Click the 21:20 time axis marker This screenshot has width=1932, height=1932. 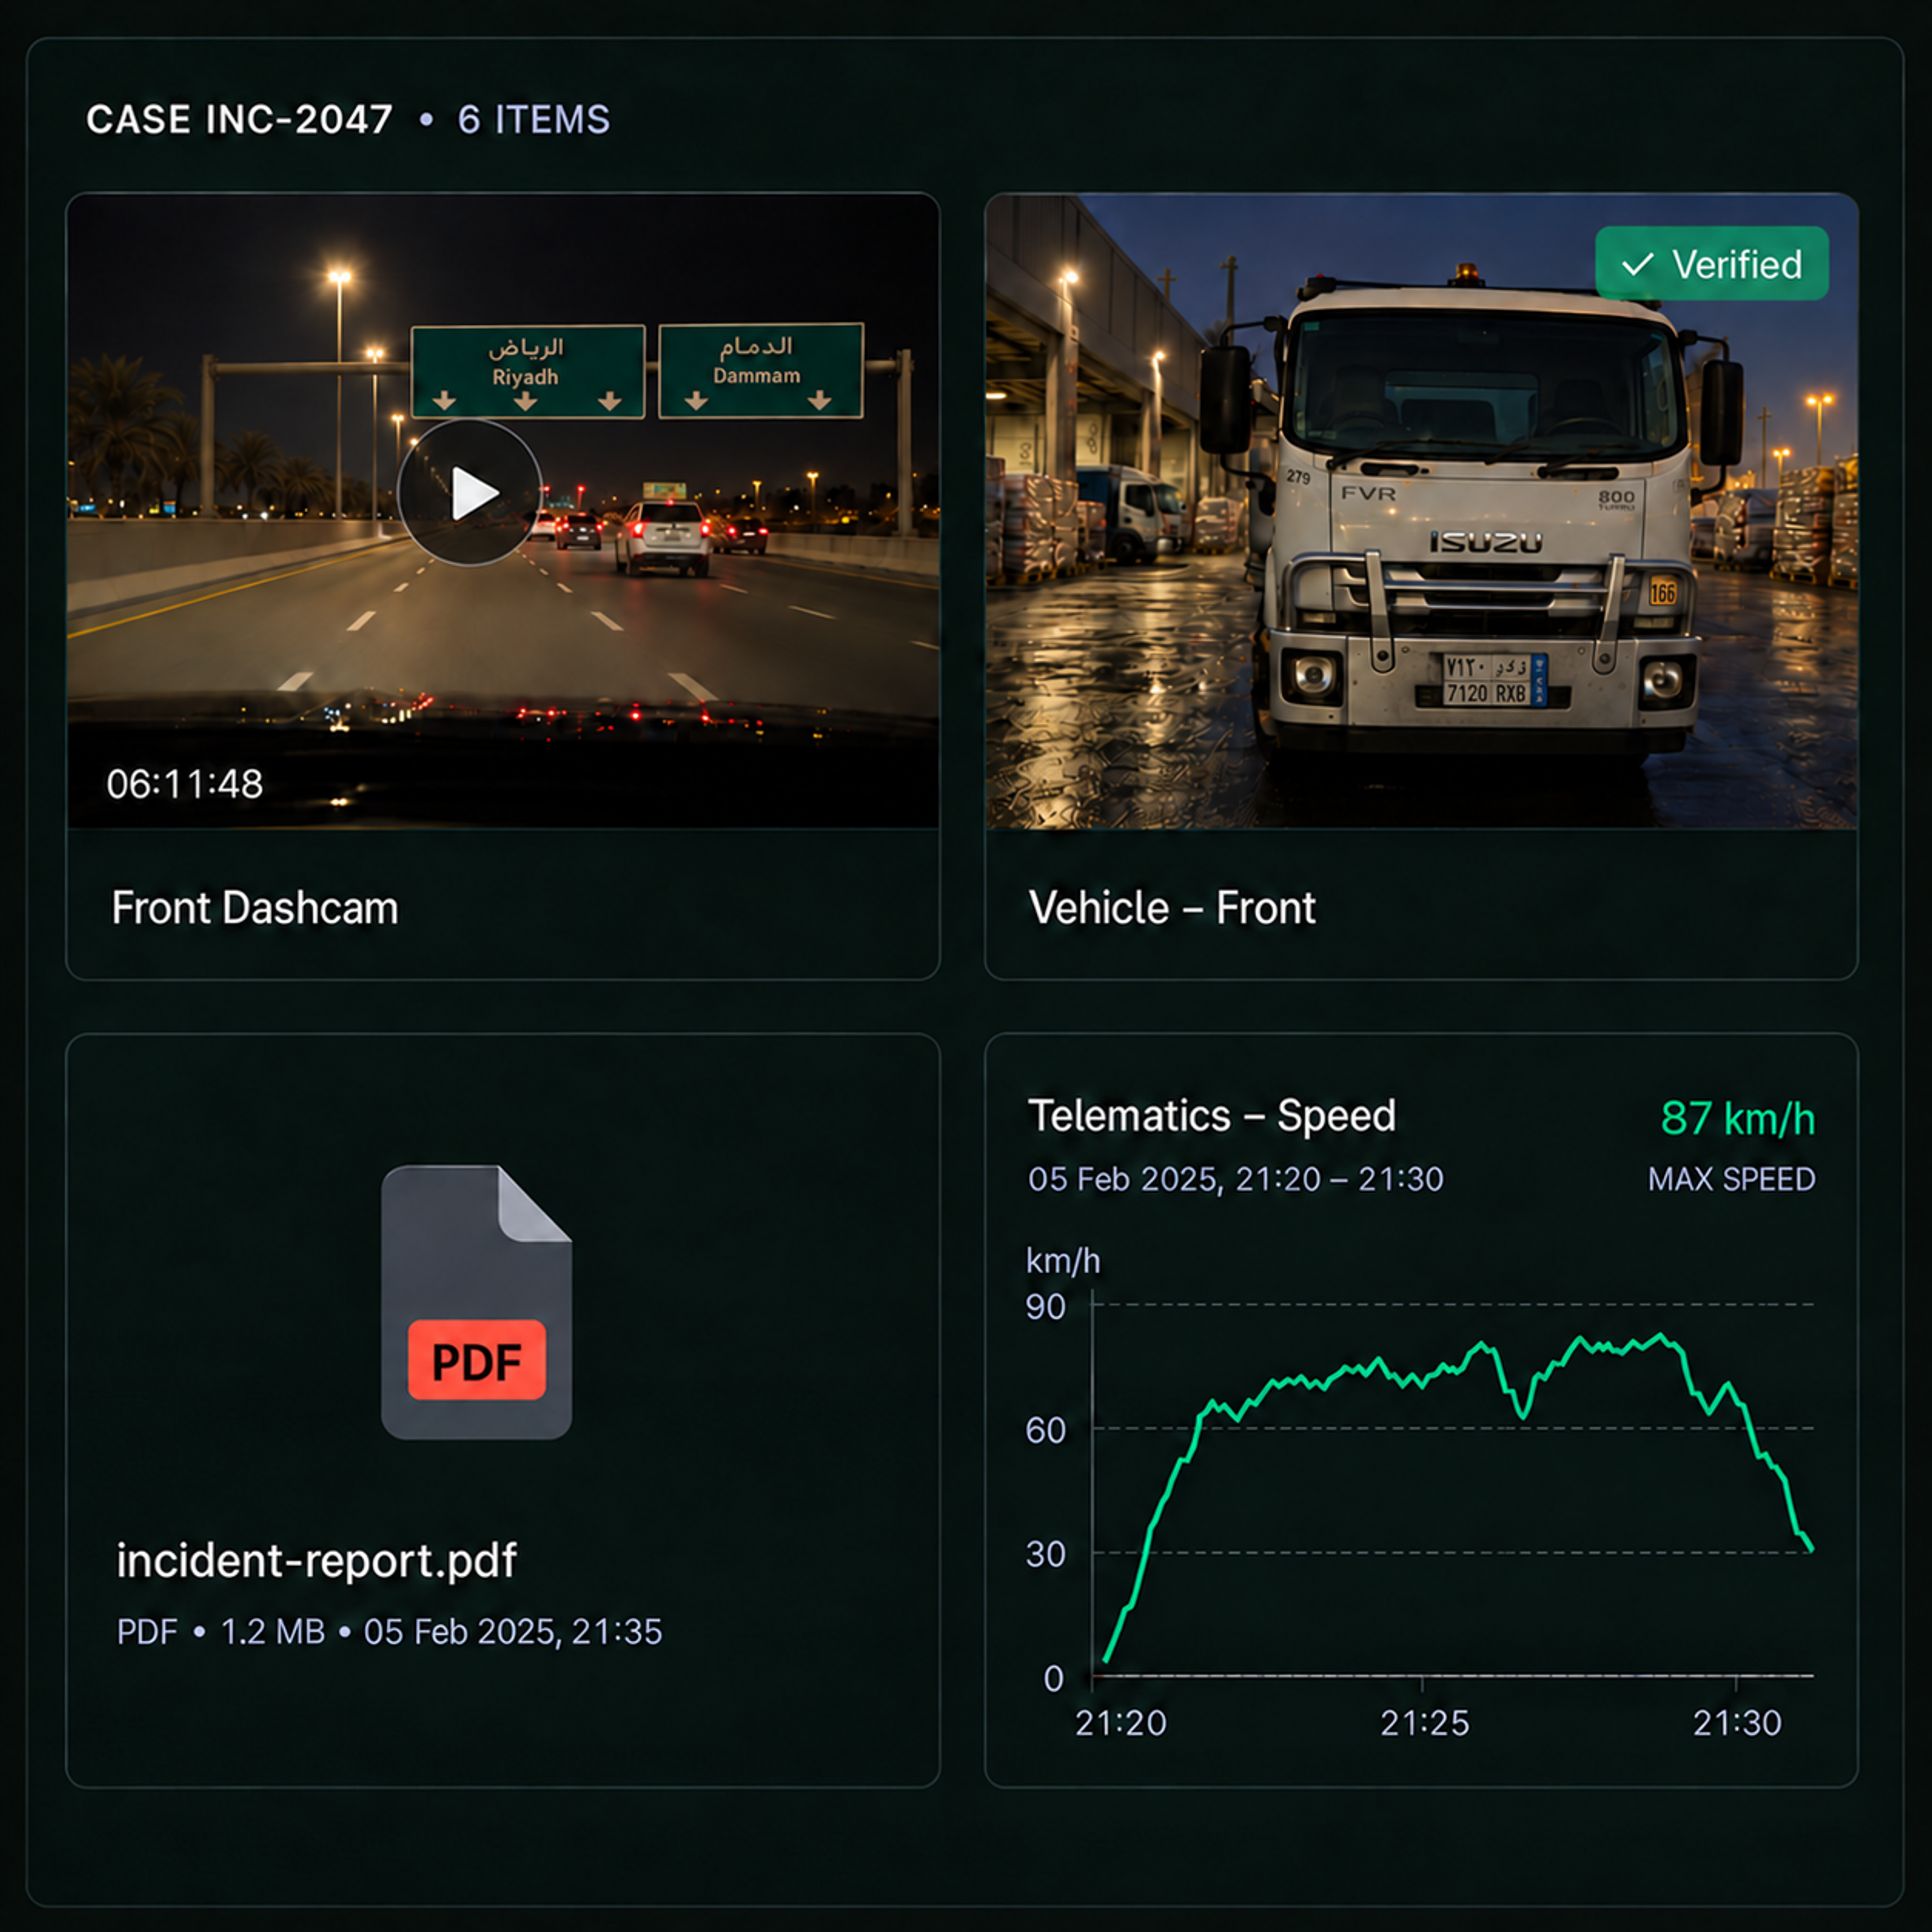point(1121,1723)
